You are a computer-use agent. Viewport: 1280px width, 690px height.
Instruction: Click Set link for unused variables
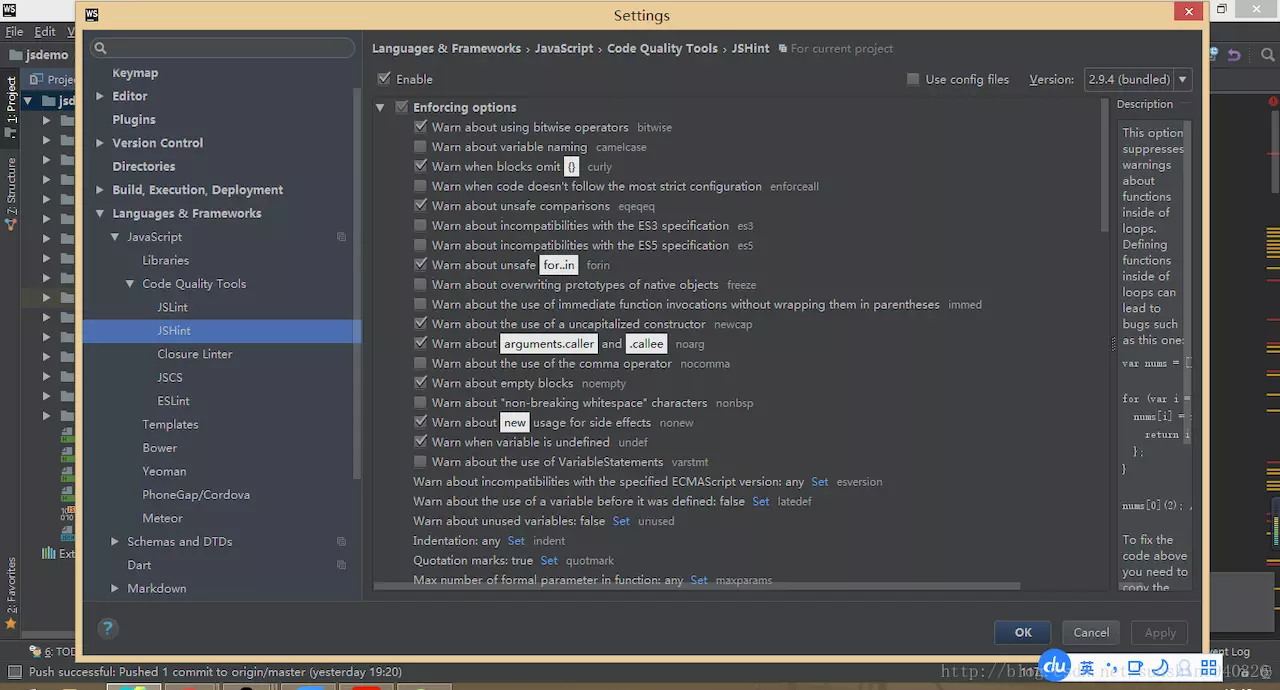pos(621,521)
